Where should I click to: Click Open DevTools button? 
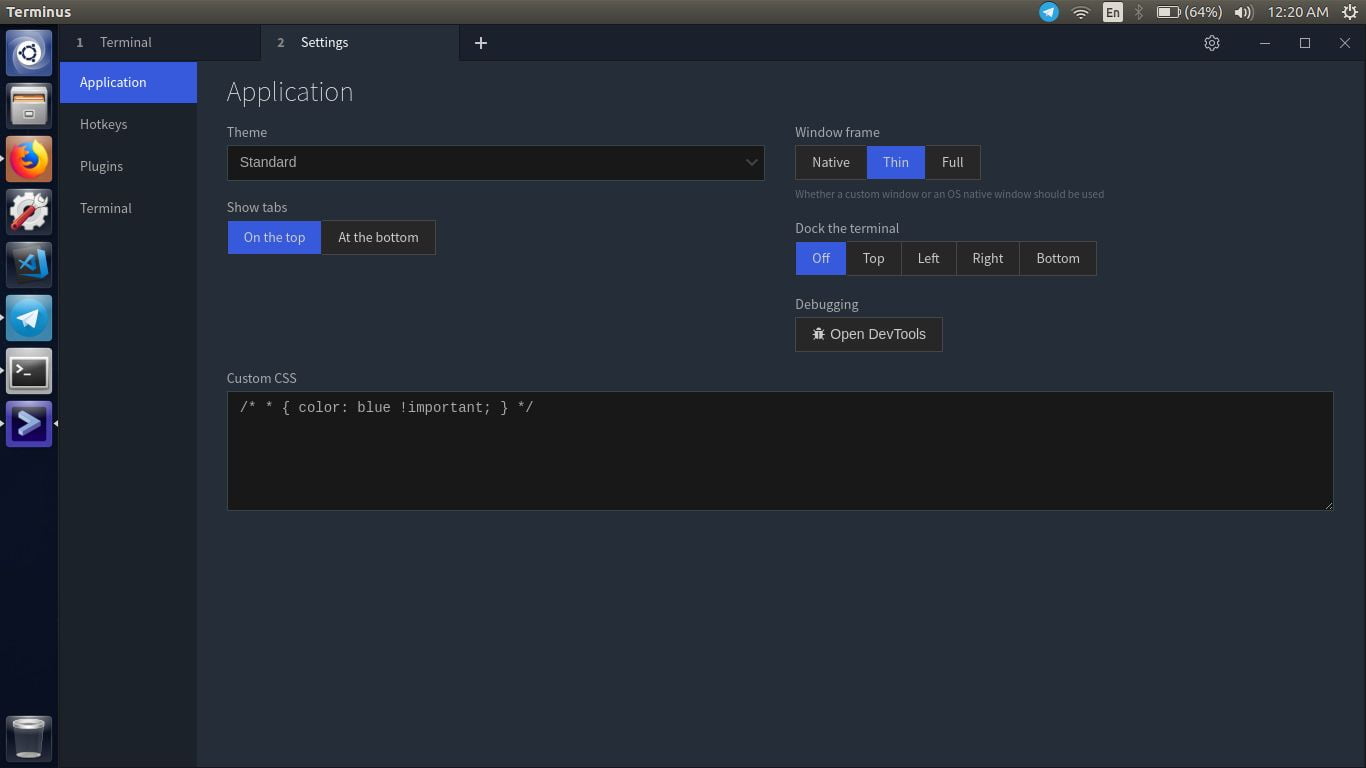point(868,334)
